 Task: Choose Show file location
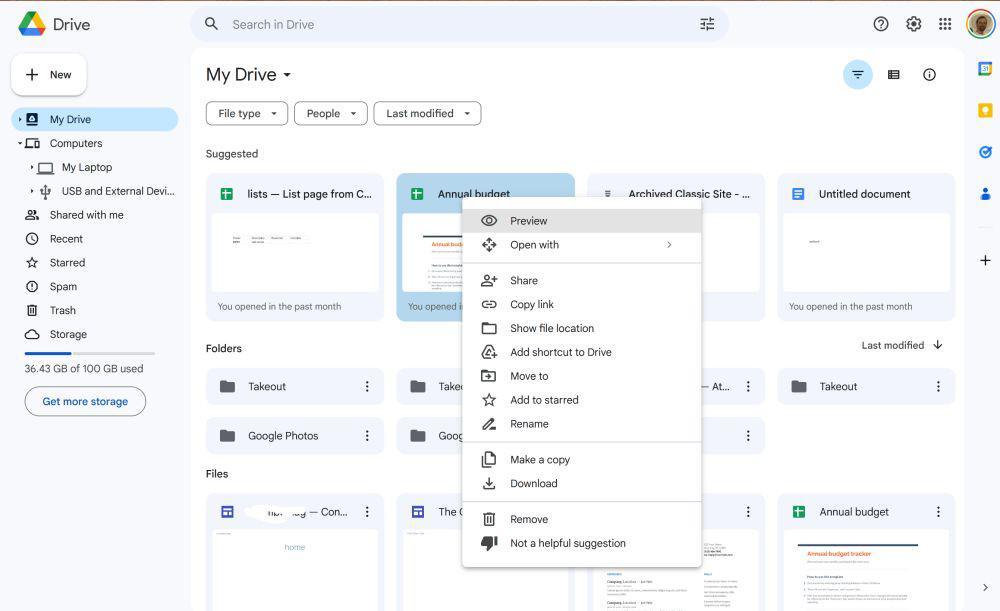[582, 328]
